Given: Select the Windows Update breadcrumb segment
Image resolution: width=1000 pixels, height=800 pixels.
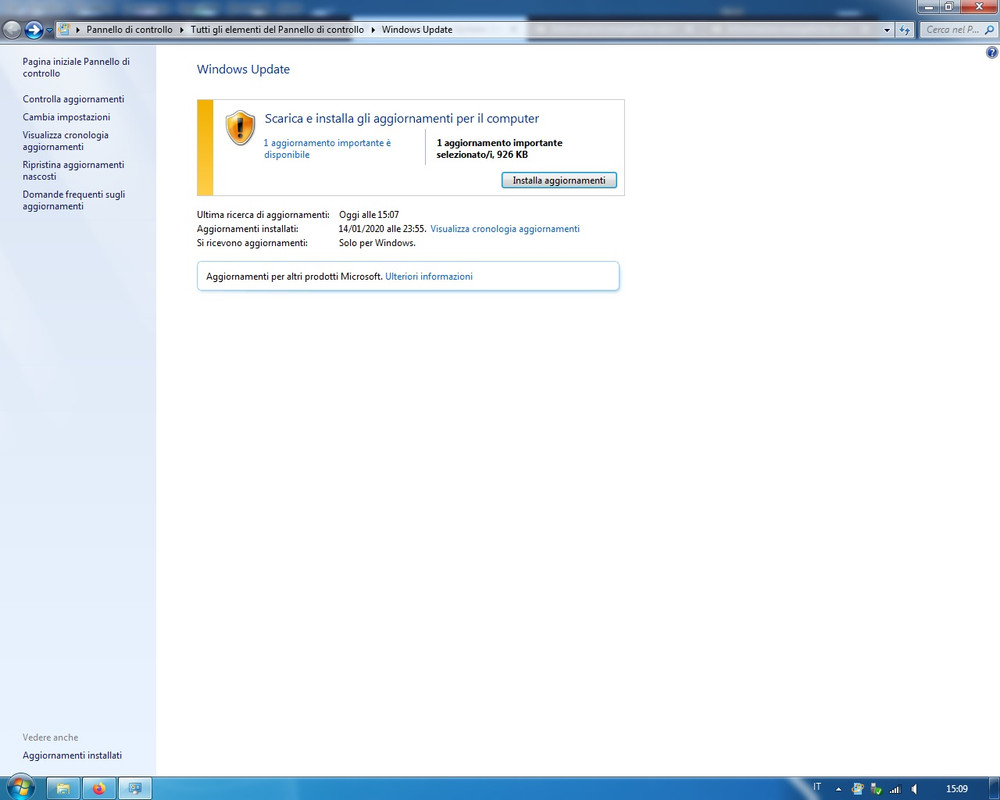Looking at the screenshot, I should (x=417, y=29).
